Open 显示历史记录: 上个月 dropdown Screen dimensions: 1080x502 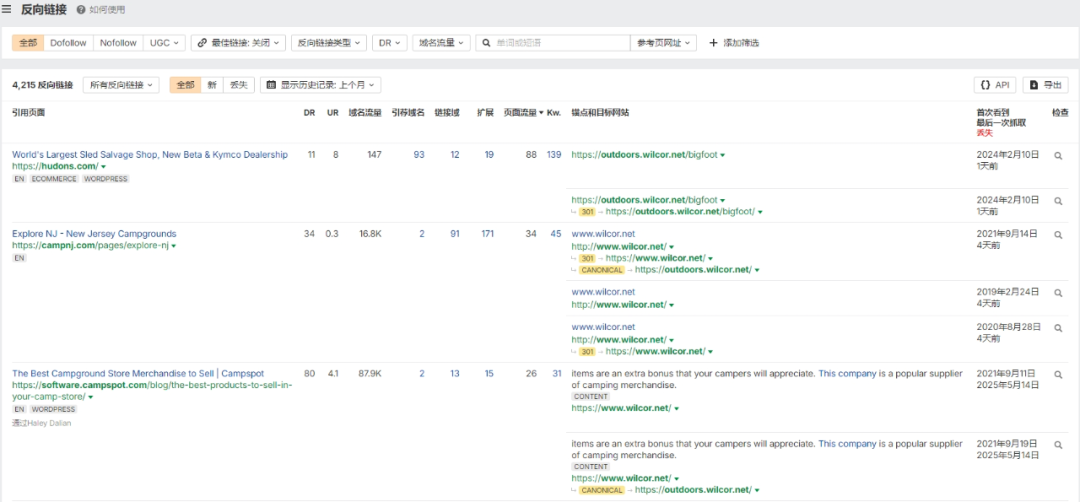(x=320, y=85)
